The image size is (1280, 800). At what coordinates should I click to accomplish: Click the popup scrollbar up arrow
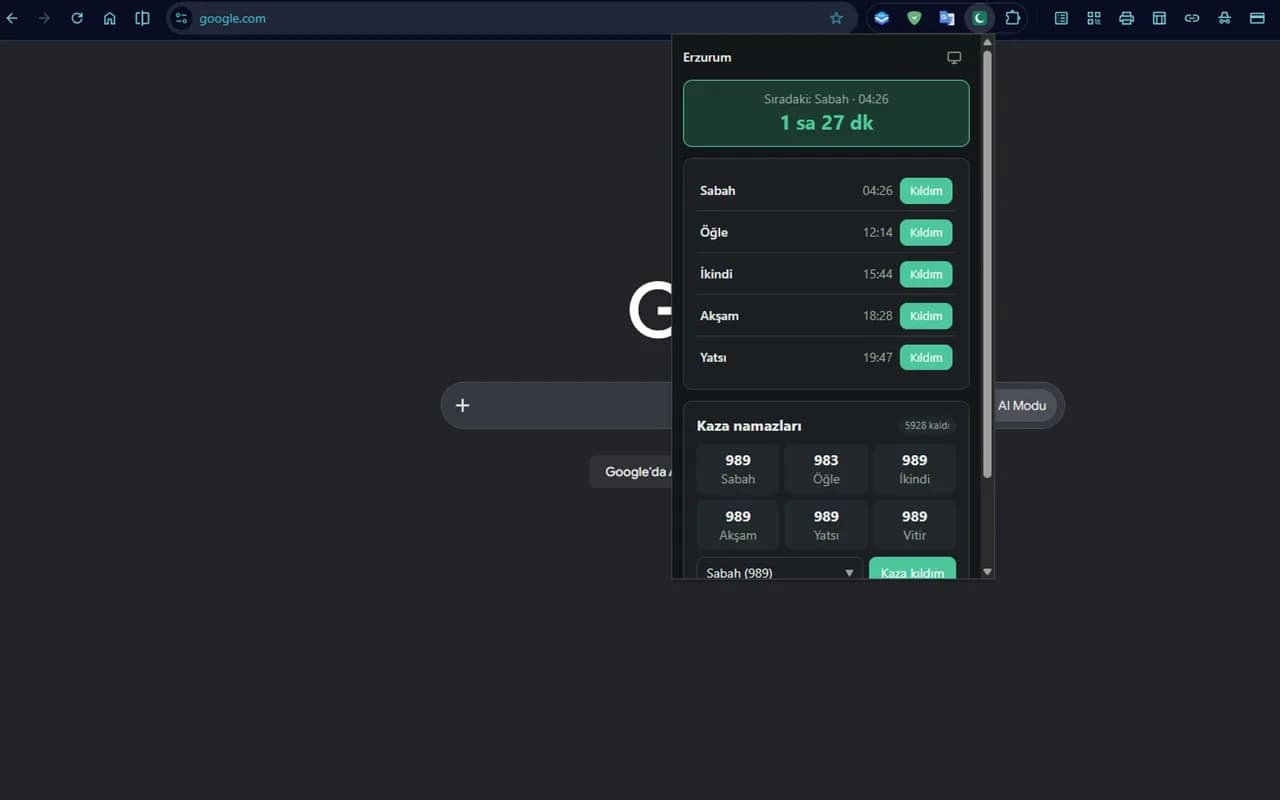click(987, 42)
